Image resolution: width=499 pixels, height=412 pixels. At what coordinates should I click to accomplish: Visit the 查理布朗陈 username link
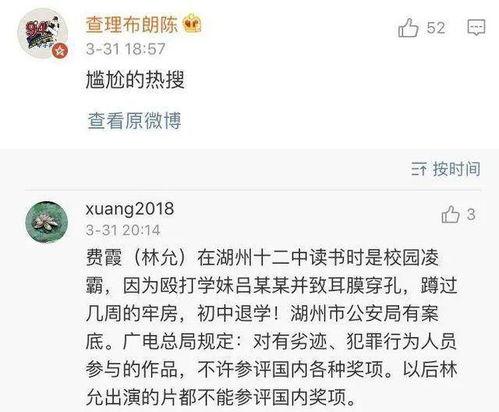(x=132, y=24)
